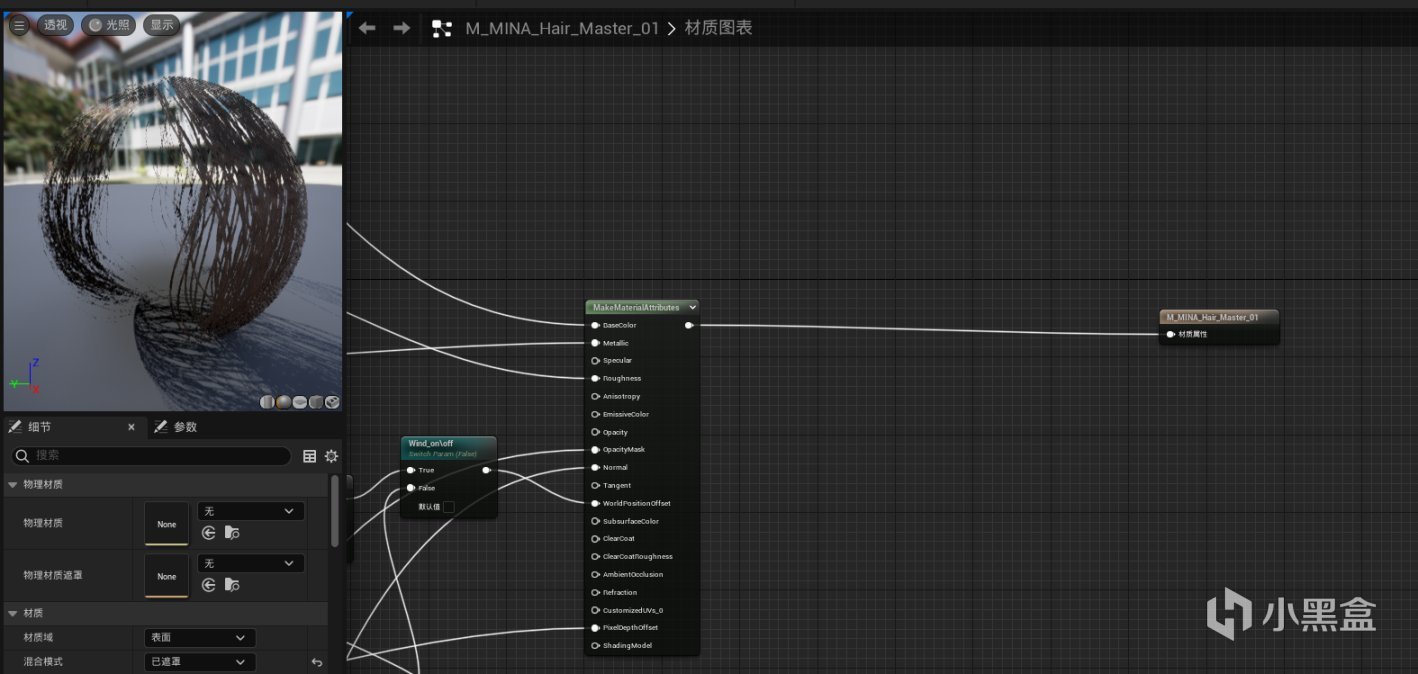
Task: Click the WorldPositionOffset input pin
Action: coord(595,503)
